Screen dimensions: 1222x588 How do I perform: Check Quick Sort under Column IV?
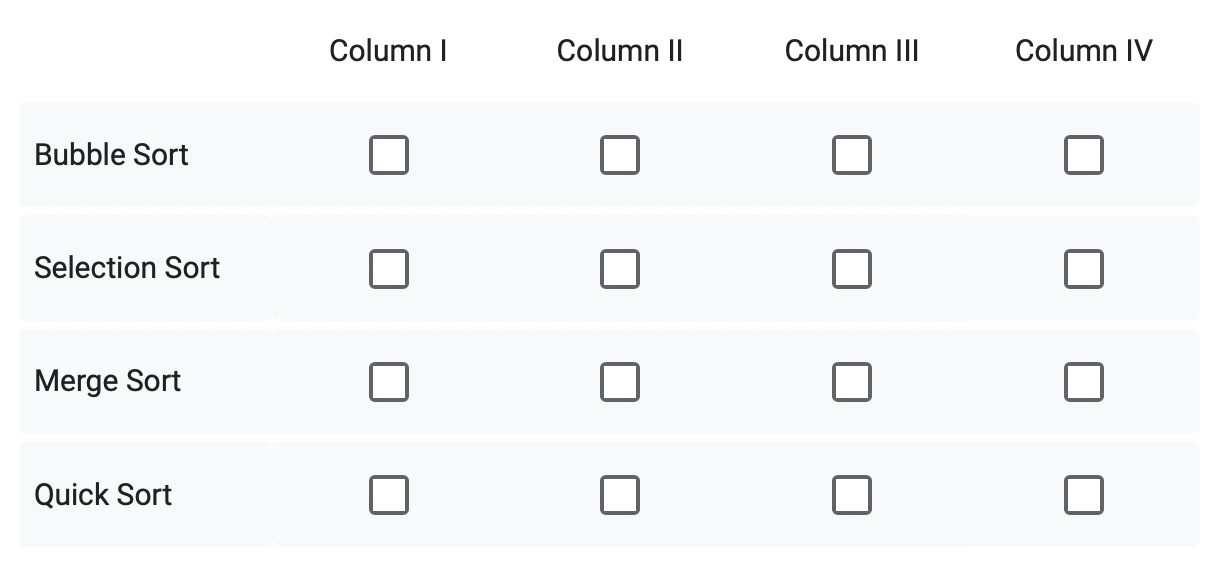click(x=1084, y=494)
